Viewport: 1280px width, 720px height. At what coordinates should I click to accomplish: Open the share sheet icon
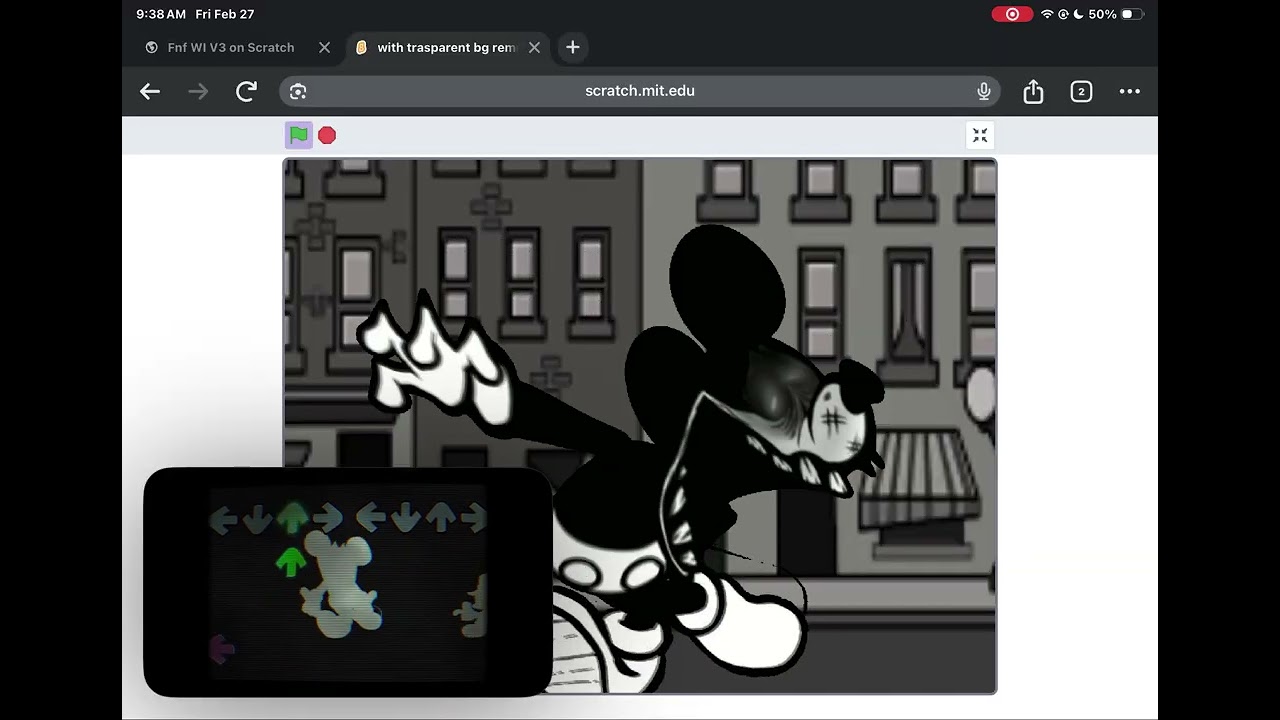[x=1033, y=91]
